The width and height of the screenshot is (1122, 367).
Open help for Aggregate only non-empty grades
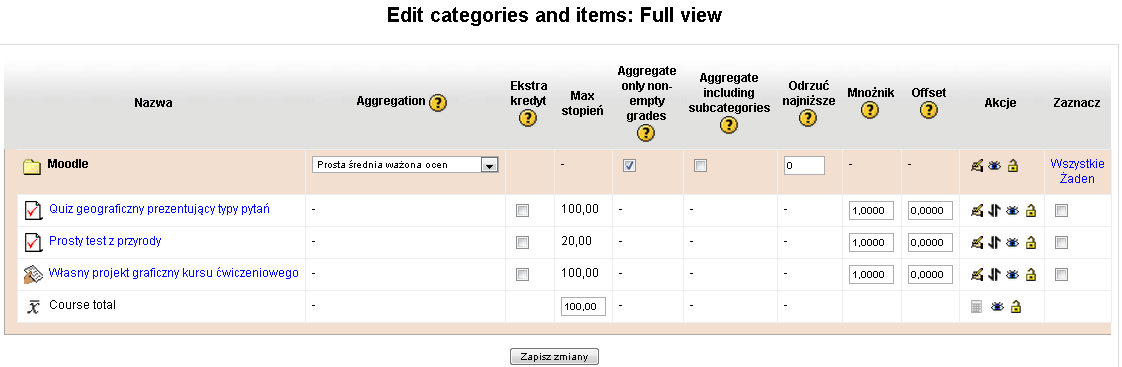[x=646, y=133]
